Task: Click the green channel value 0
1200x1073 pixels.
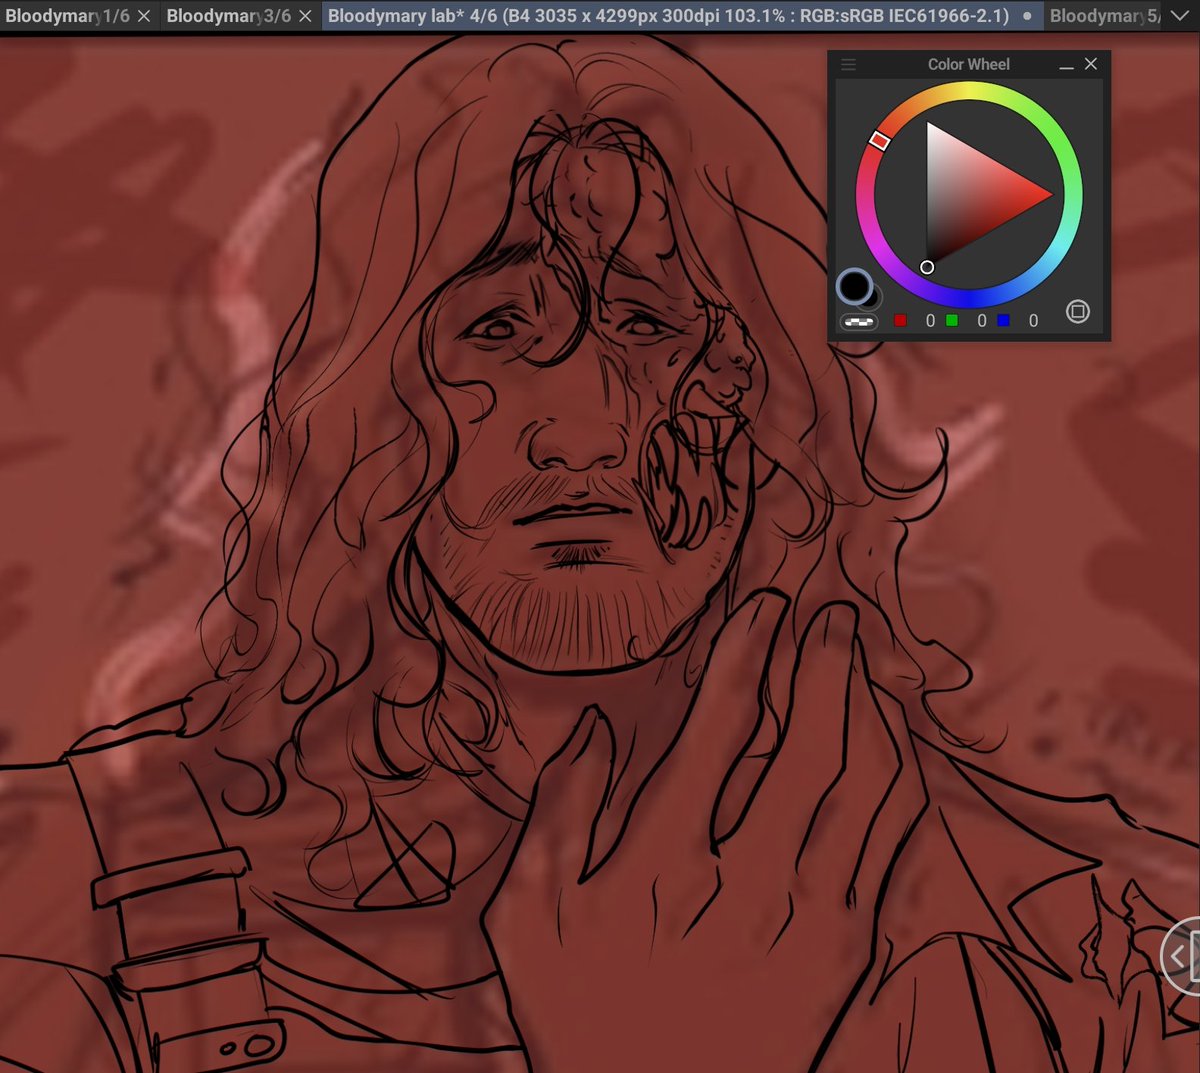Action: coord(982,321)
